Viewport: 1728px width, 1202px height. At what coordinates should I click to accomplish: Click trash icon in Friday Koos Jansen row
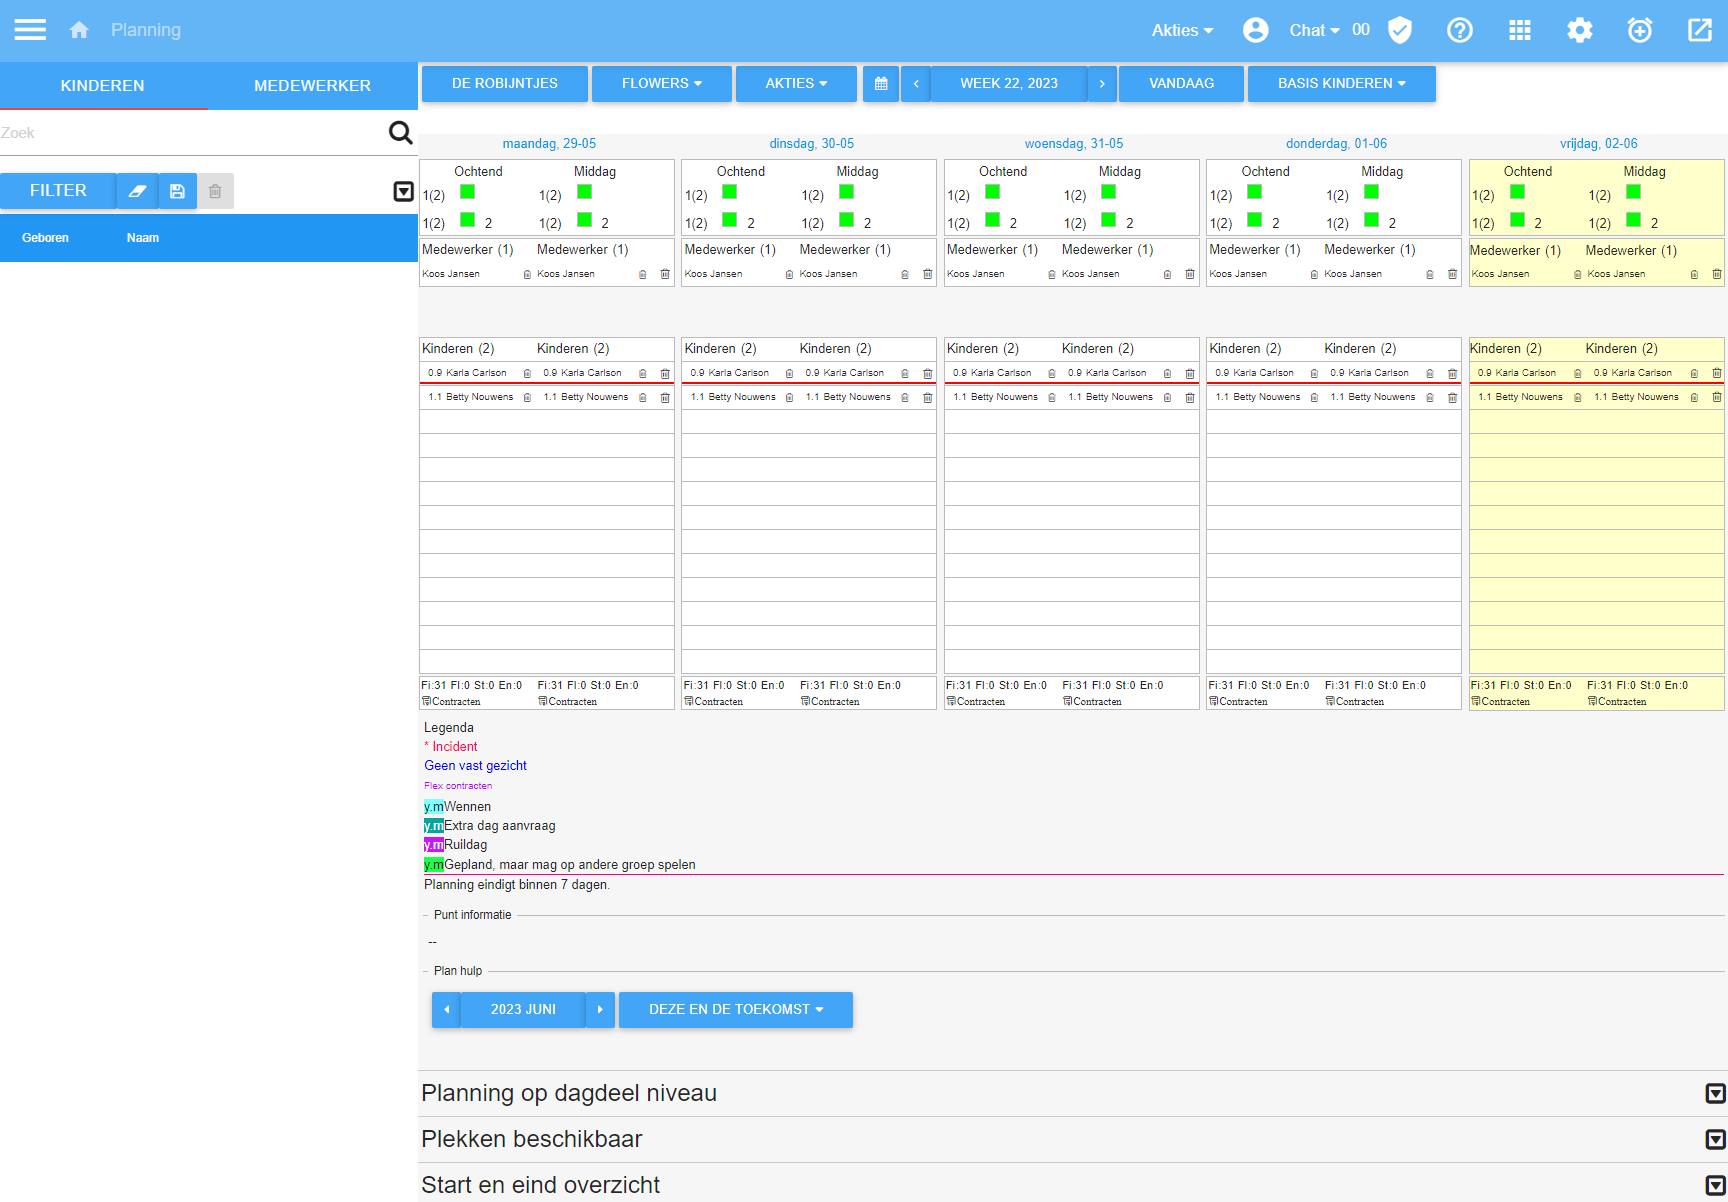point(1717,274)
